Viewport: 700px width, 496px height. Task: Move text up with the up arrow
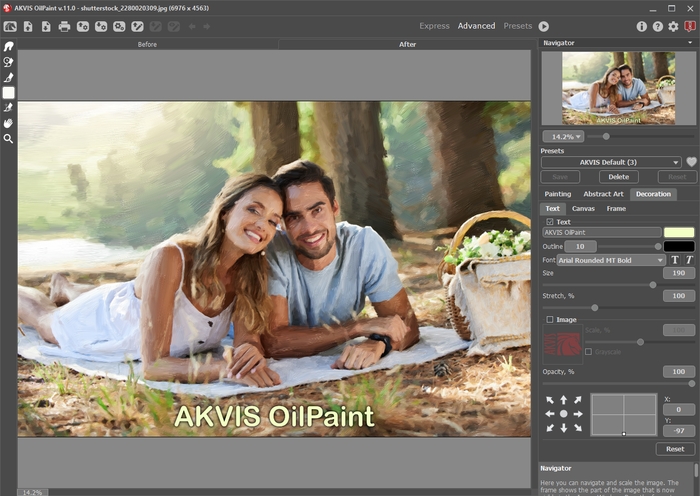[564, 400]
